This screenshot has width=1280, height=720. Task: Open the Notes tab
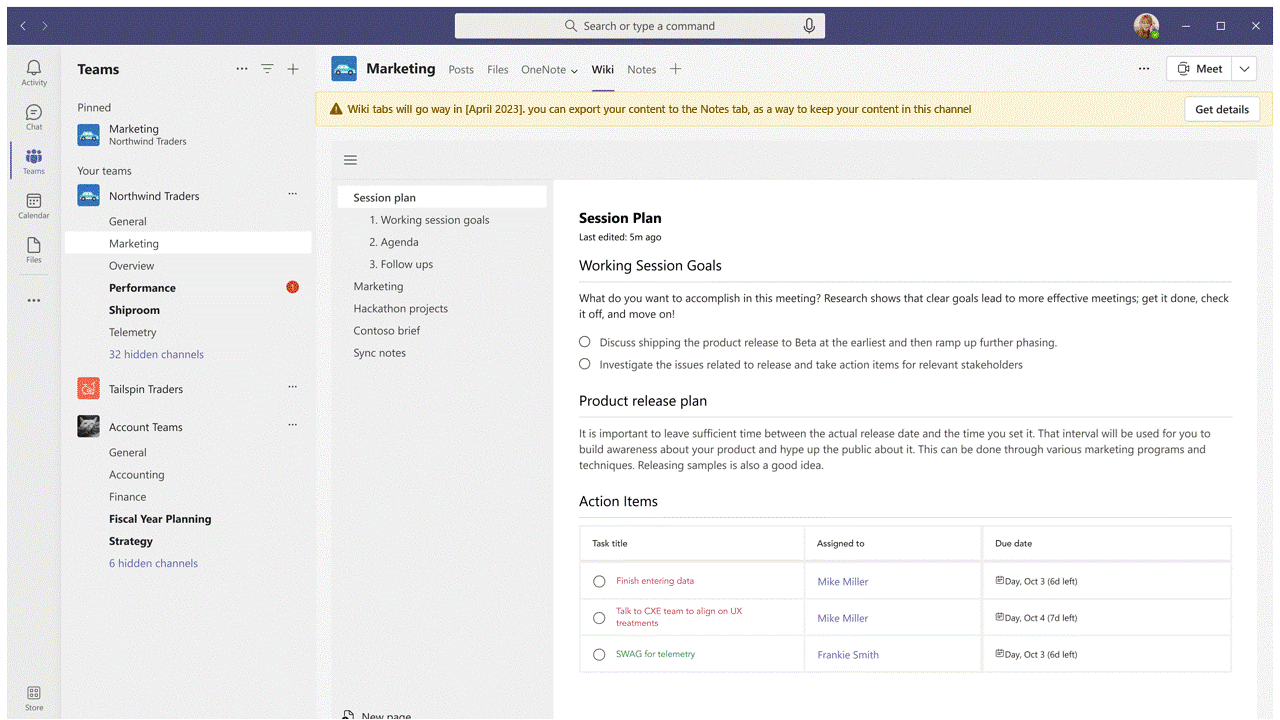[x=641, y=70]
